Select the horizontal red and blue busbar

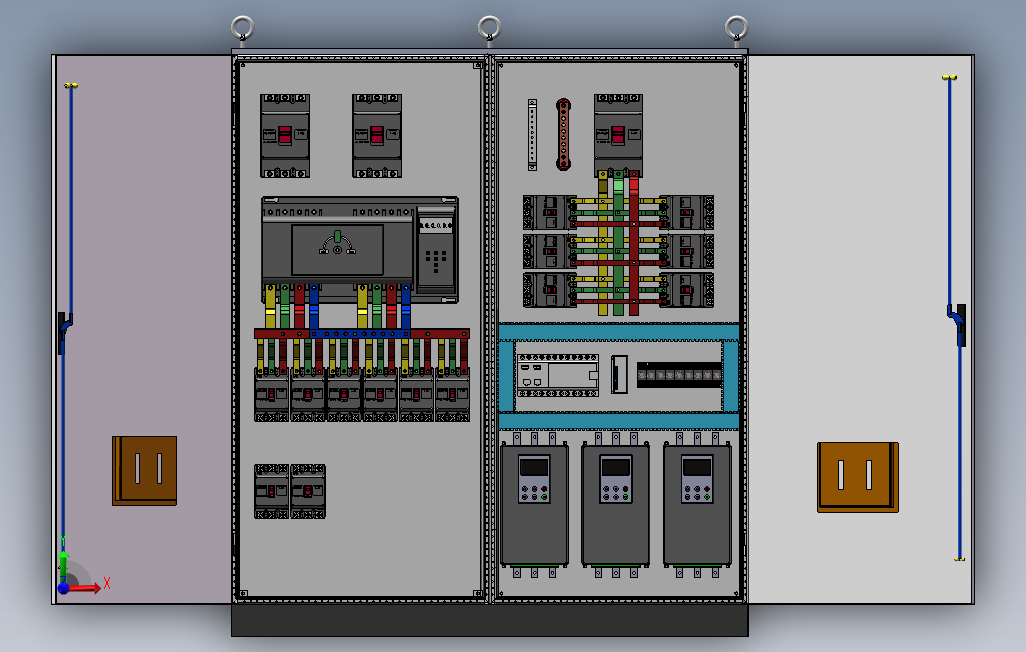[x=362, y=334]
